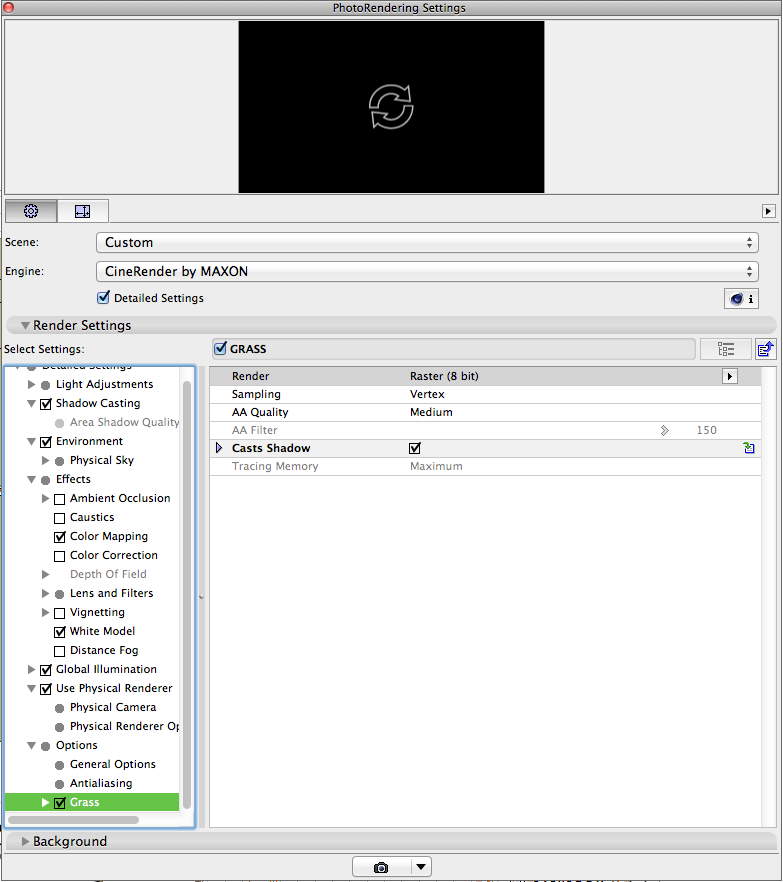Image resolution: width=783 pixels, height=882 pixels.
Task: Click the Raster (8 bit) value
Action: tap(444, 376)
